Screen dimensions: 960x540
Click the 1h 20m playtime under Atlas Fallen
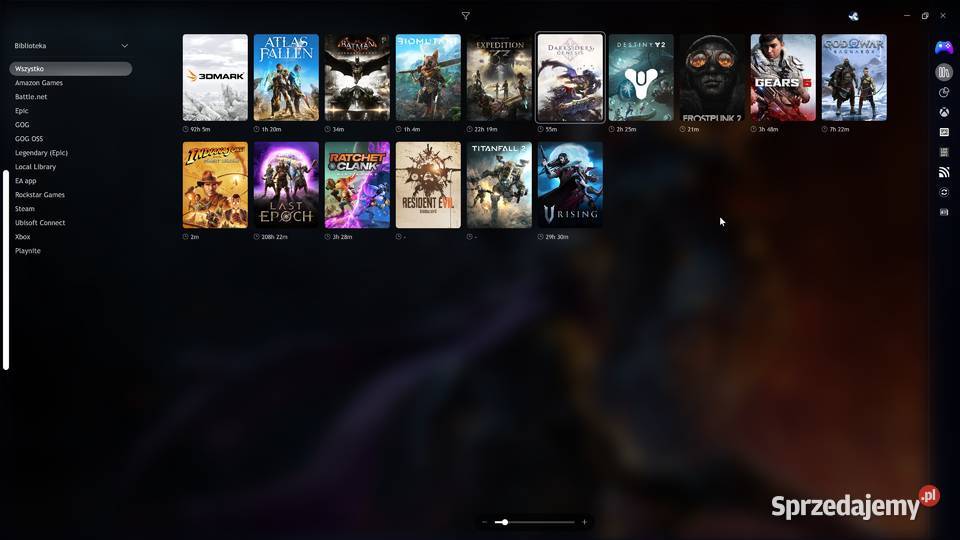tap(271, 129)
